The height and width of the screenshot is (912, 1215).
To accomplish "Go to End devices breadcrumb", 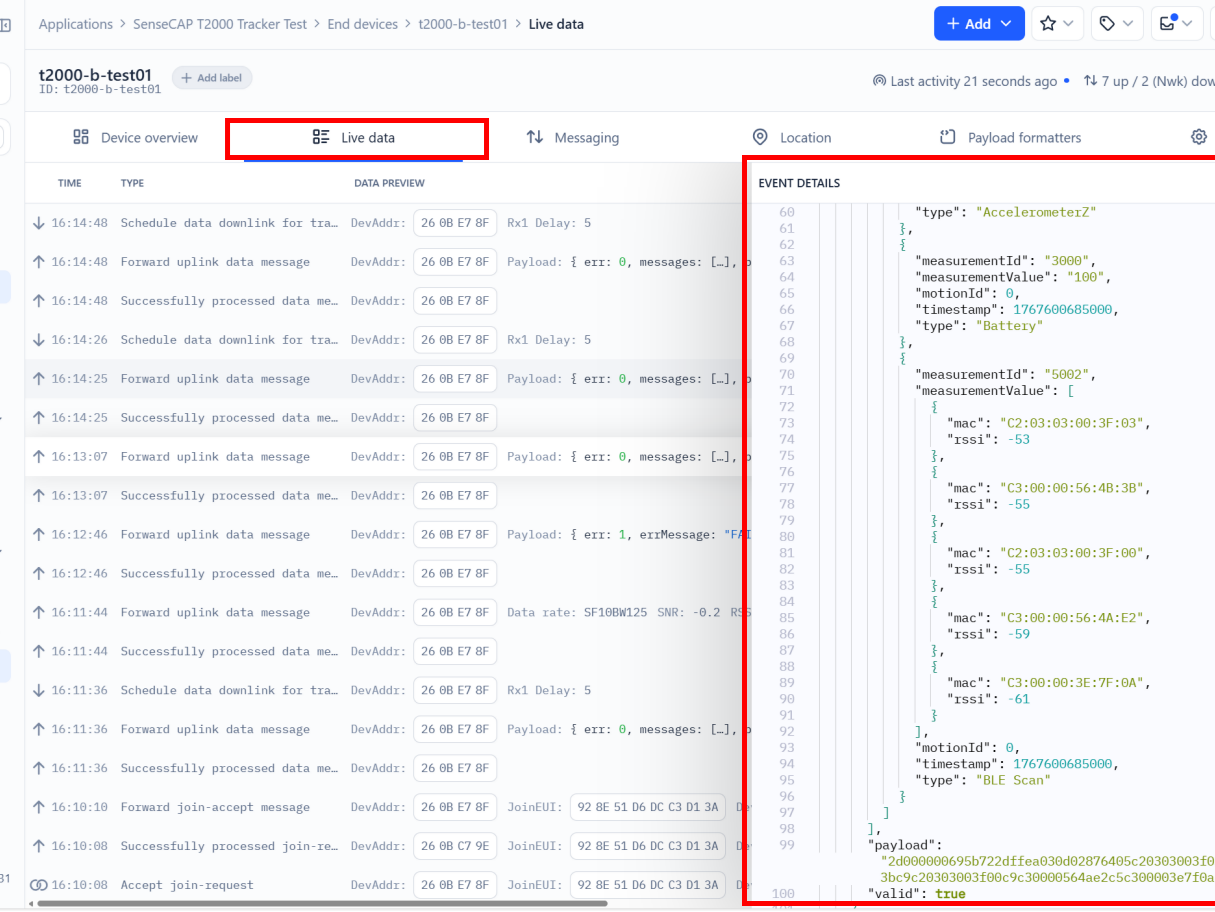I will [x=362, y=24].
